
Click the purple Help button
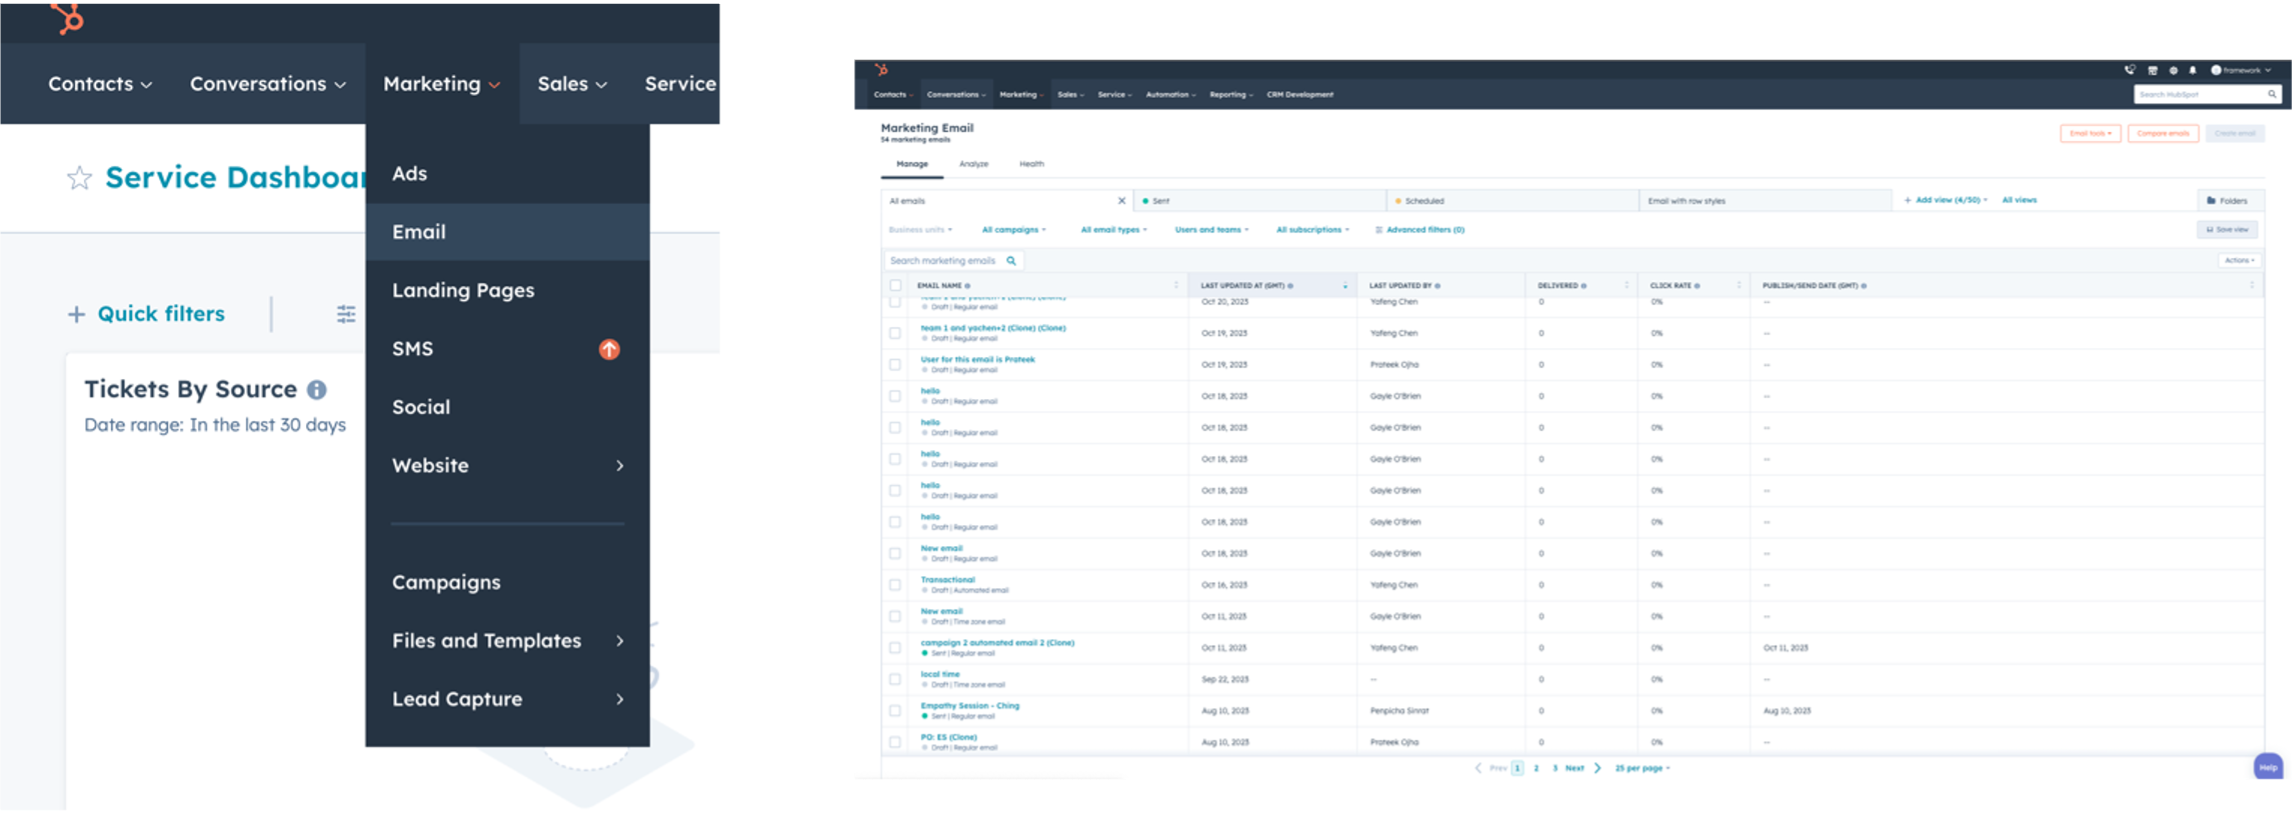pyautogui.click(x=2268, y=767)
